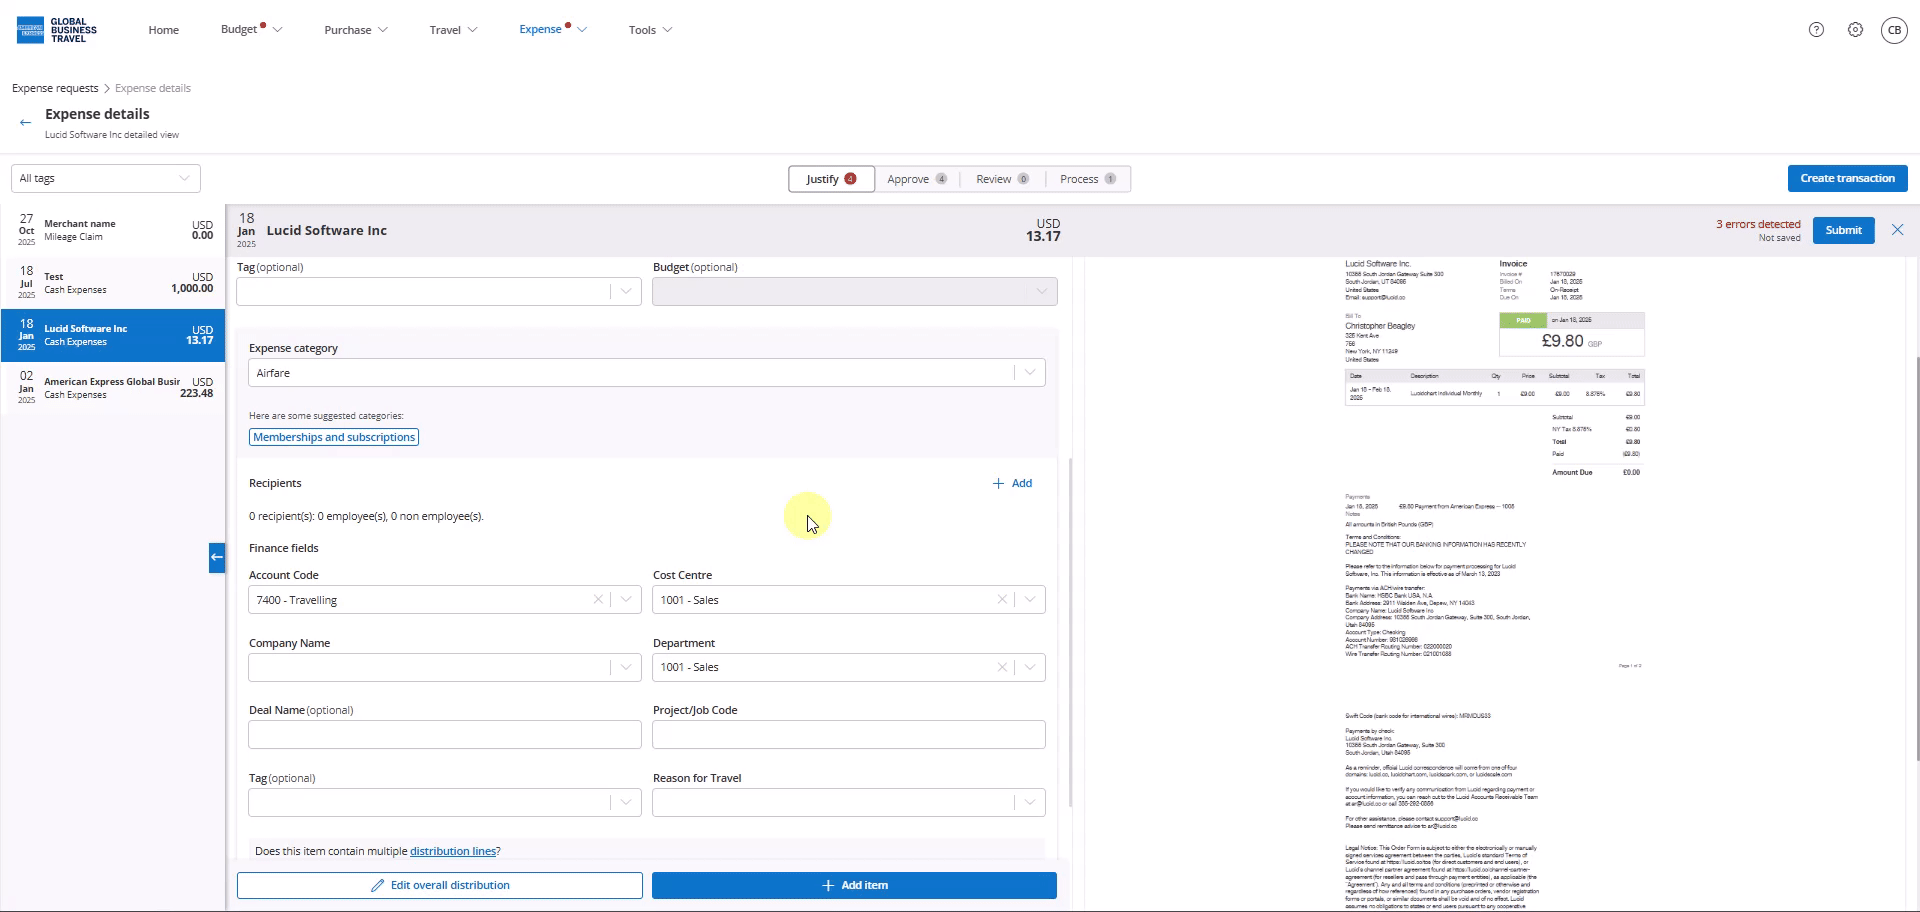
Task: Clear the Department 1001 - Sales value
Action: (x=1002, y=667)
